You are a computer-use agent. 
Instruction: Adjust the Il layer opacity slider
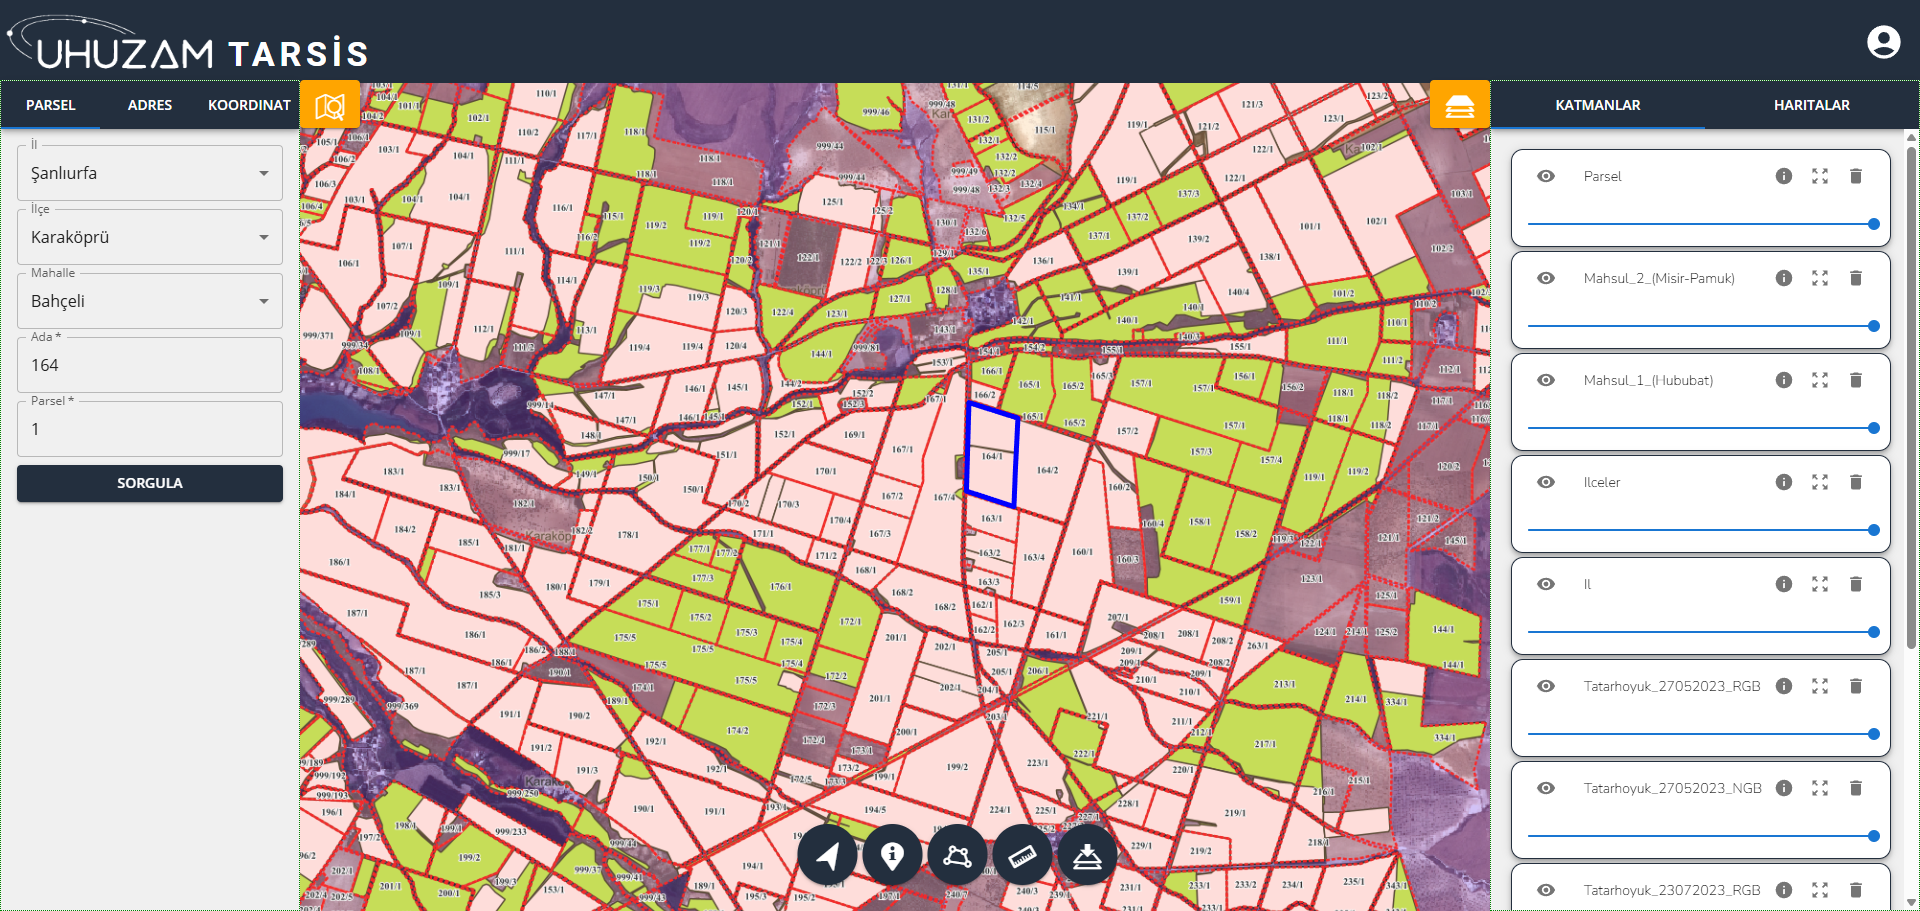[x=1701, y=632]
